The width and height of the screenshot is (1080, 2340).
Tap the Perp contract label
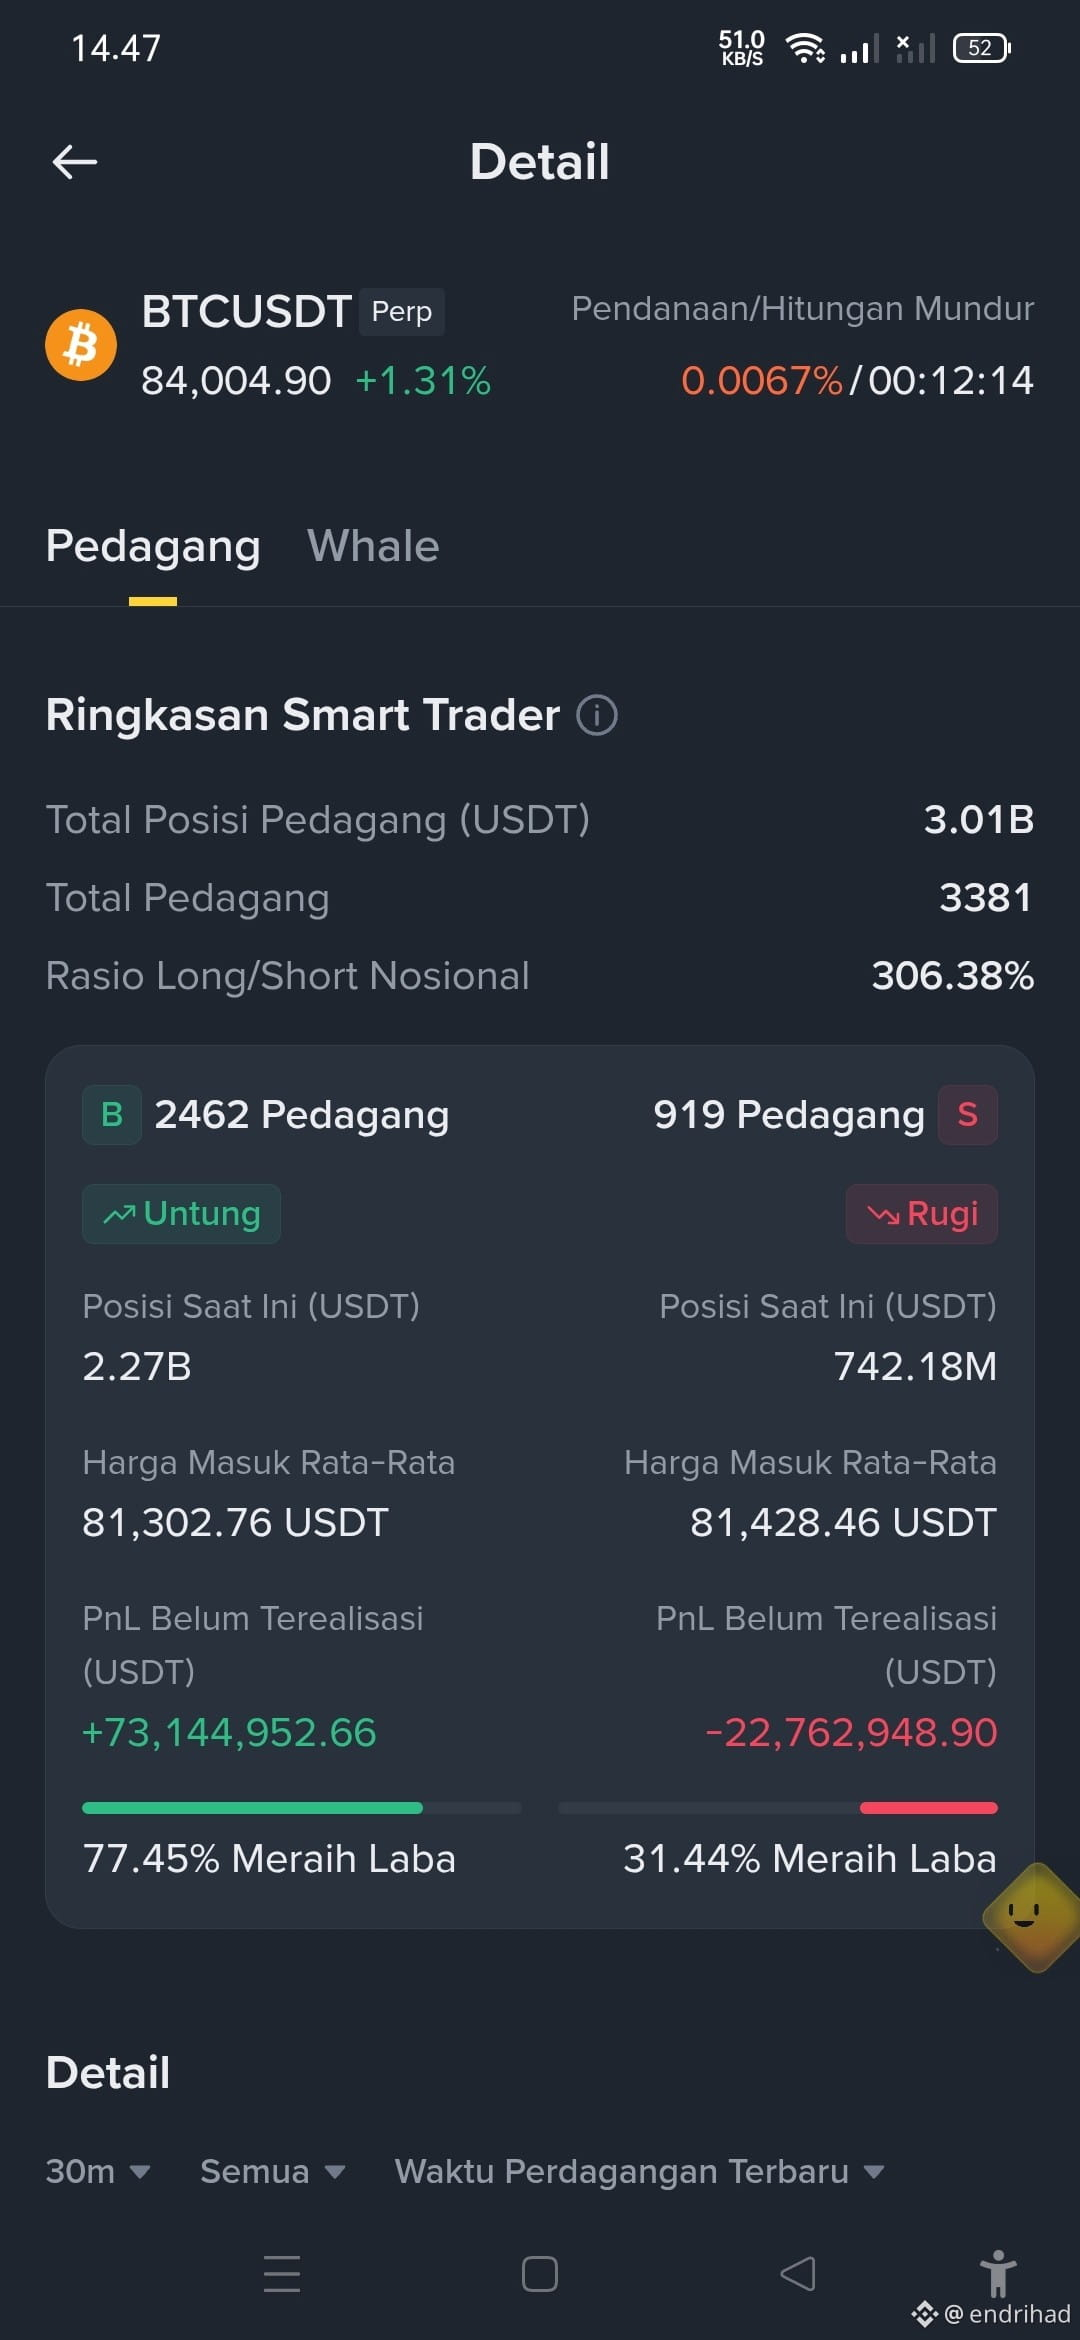point(402,312)
